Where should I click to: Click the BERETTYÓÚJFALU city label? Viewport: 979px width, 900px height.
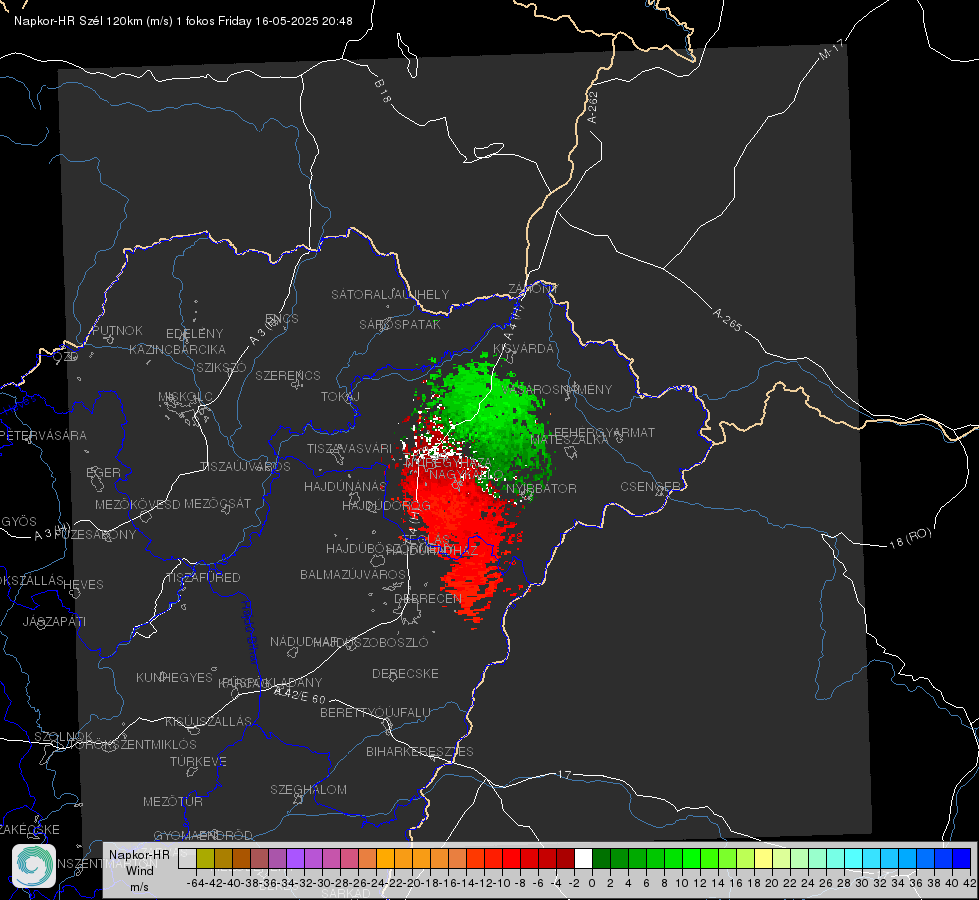tap(375, 712)
